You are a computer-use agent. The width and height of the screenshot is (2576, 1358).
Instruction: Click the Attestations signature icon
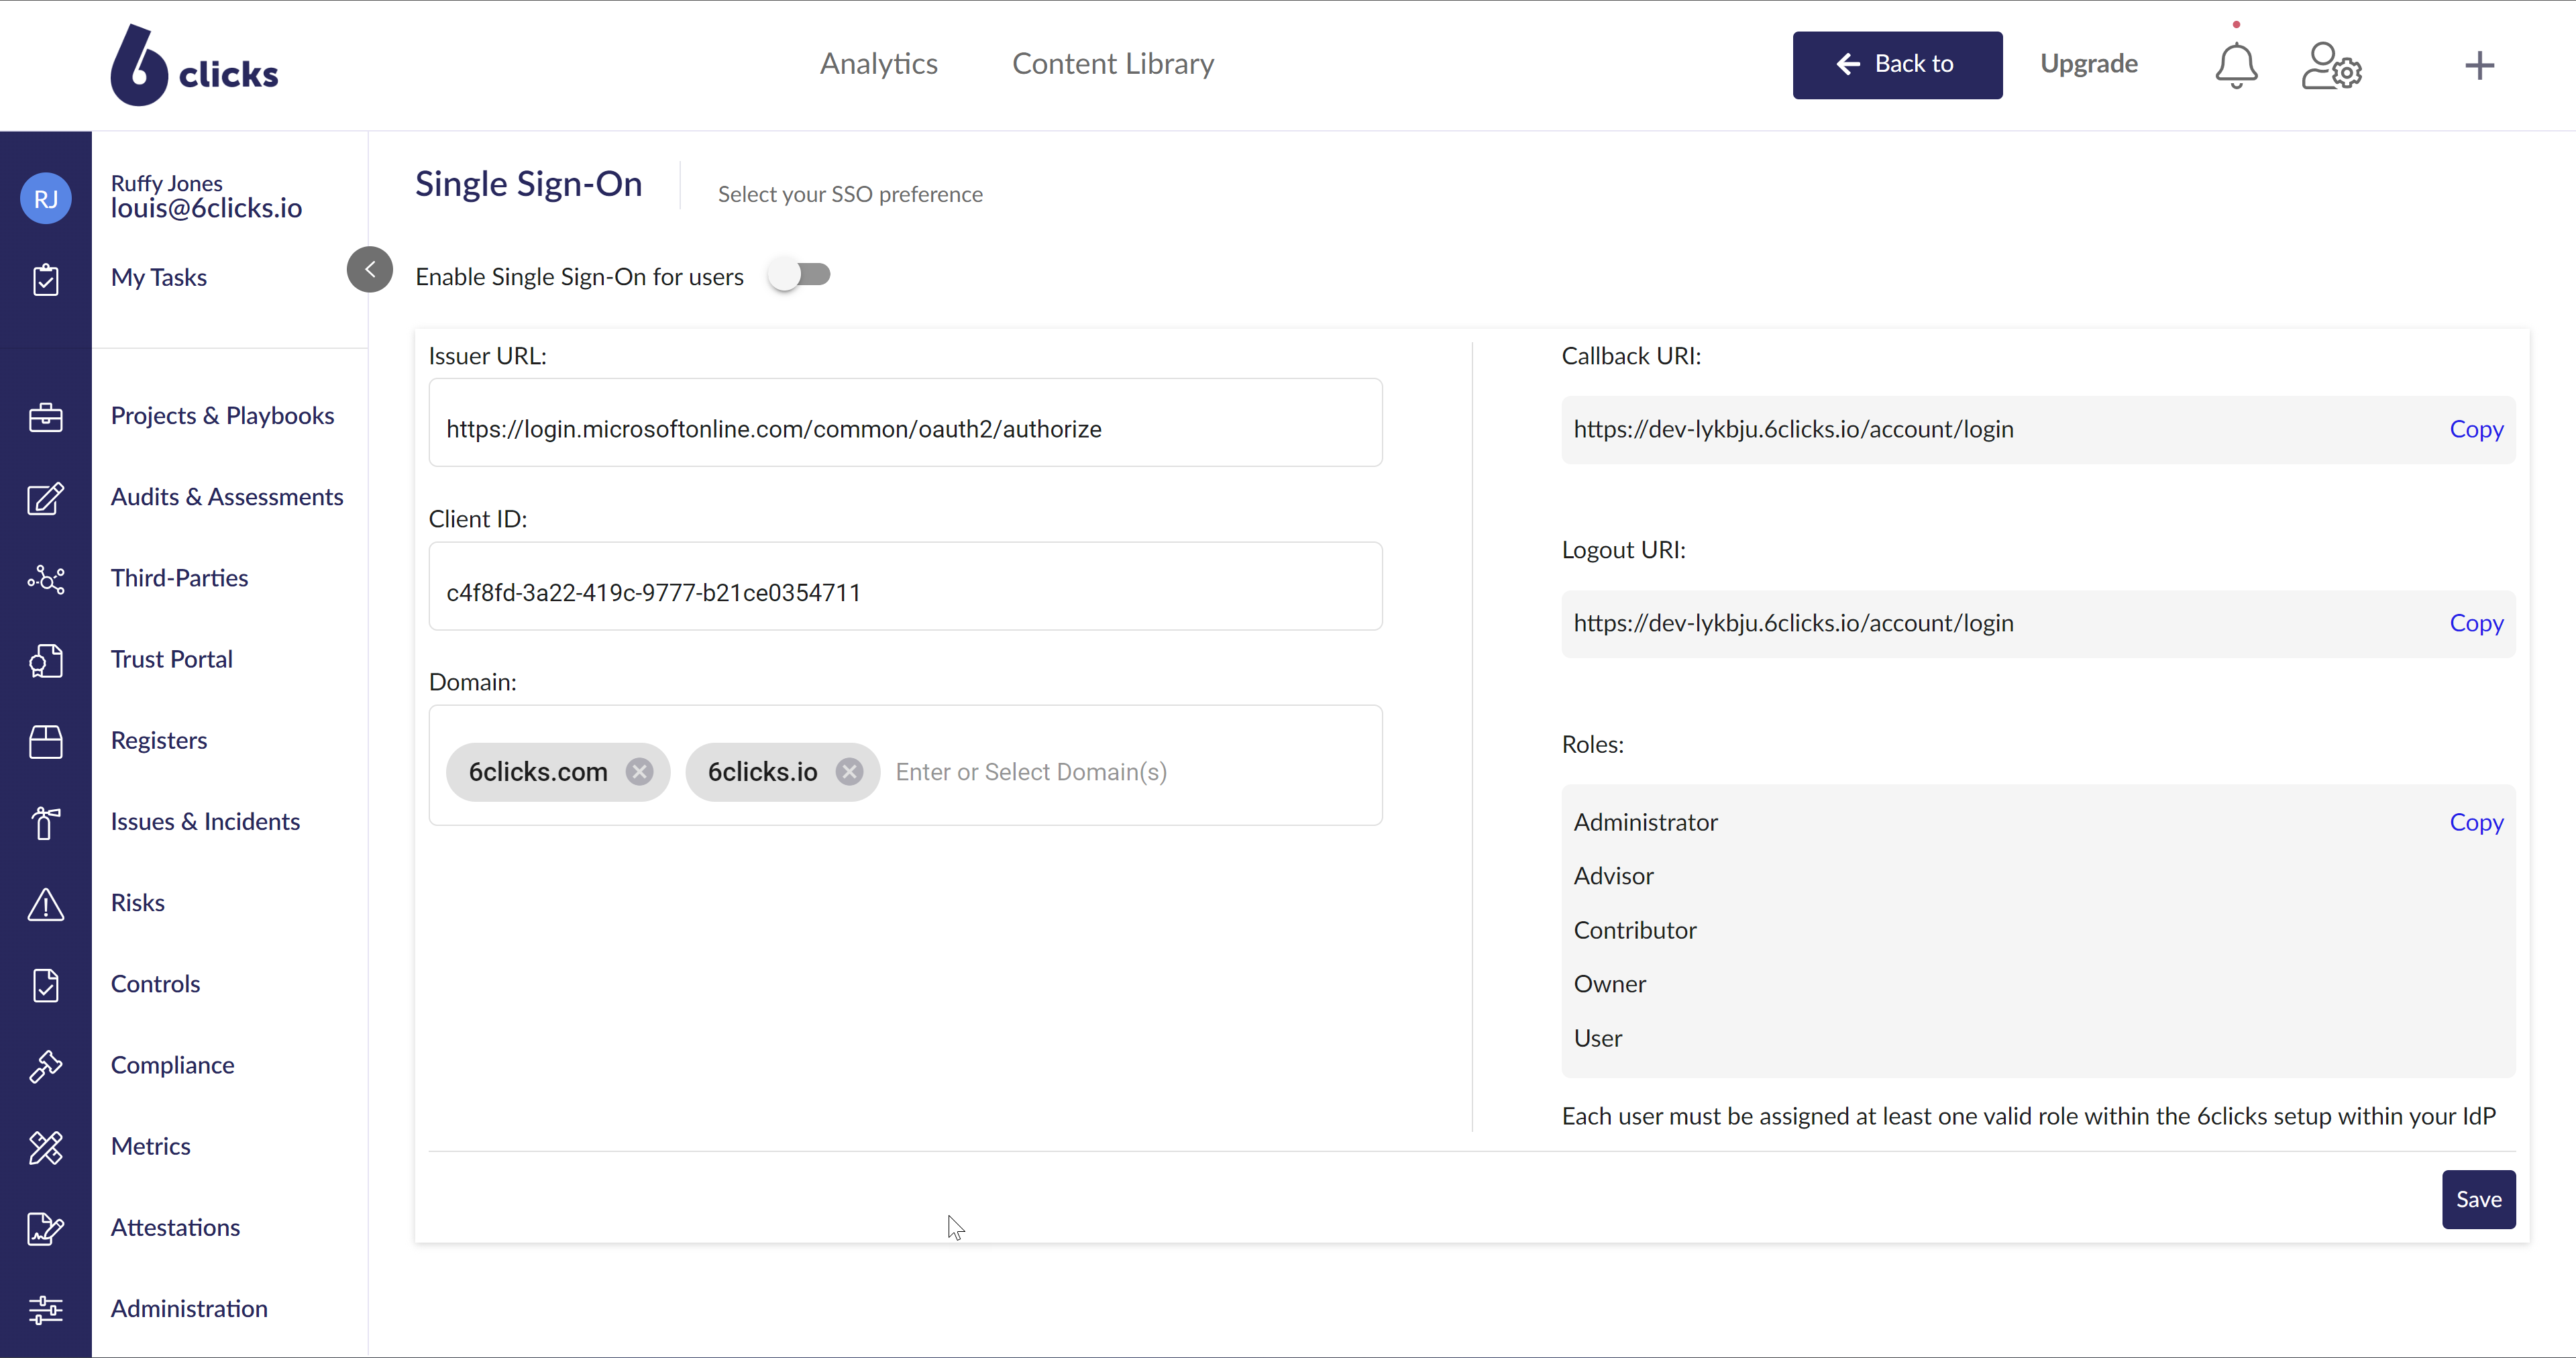point(46,1228)
